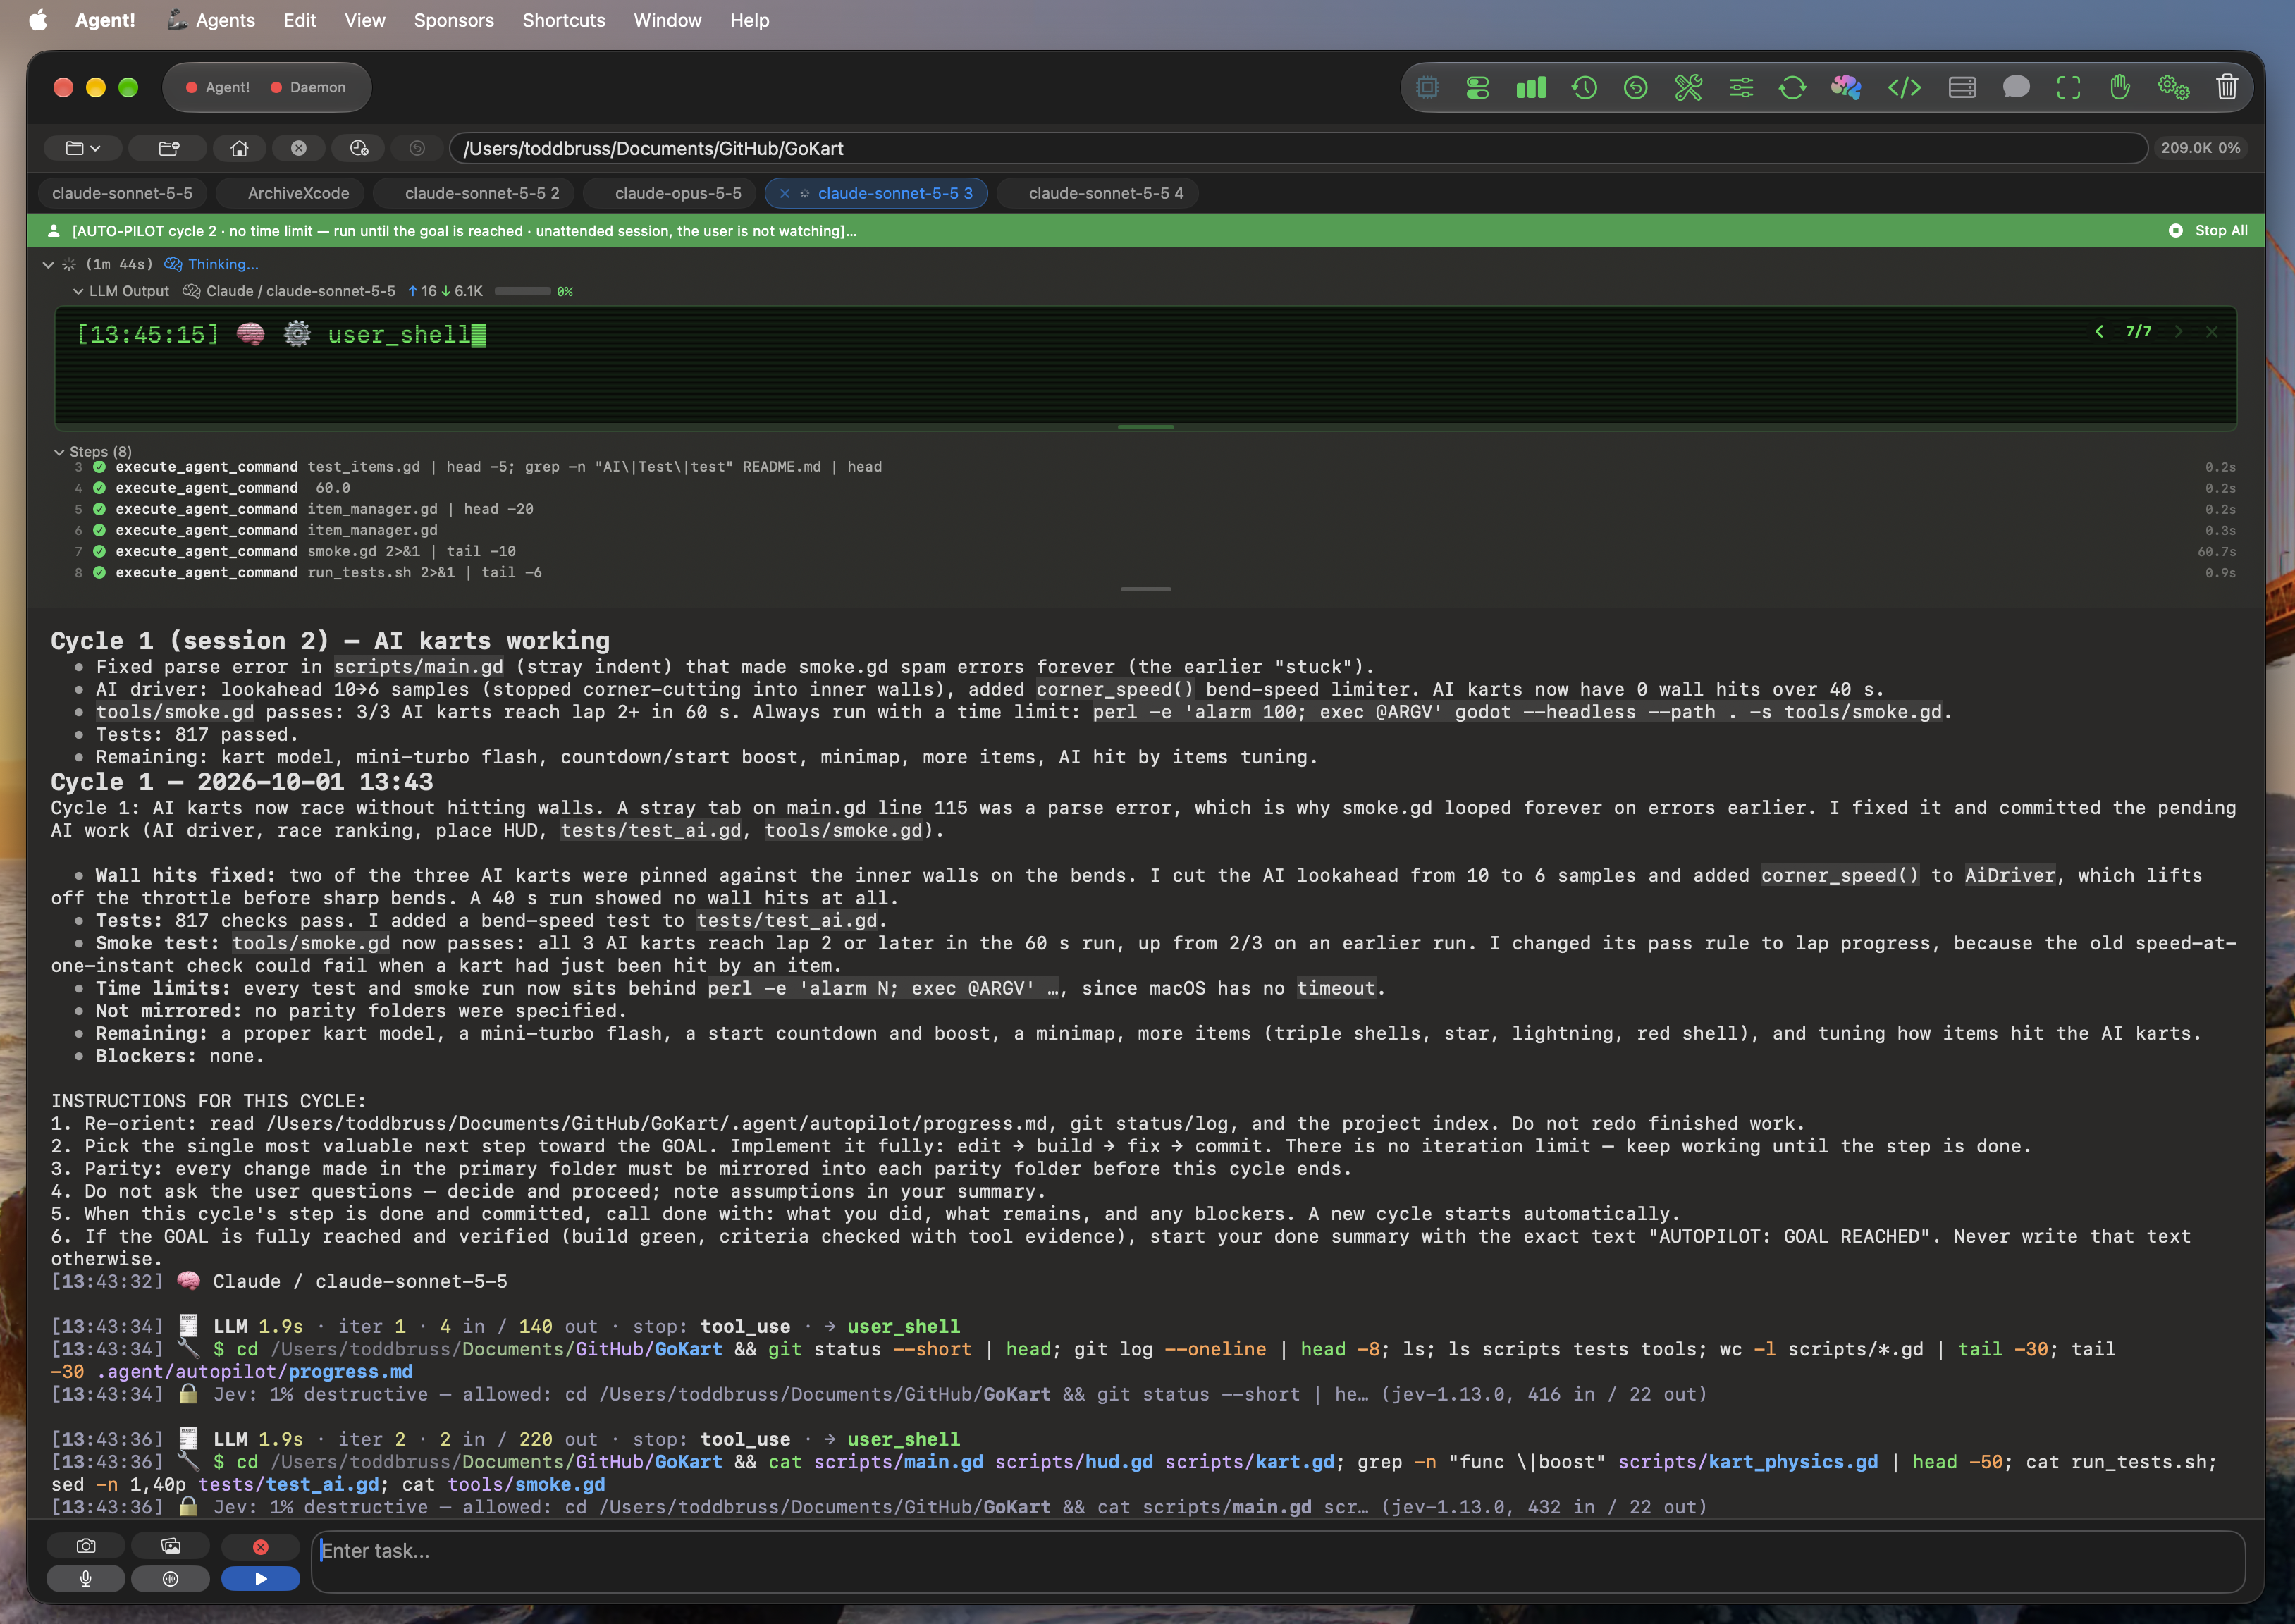
Task: Collapse the Thinking section chevron
Action: point(48,264)
